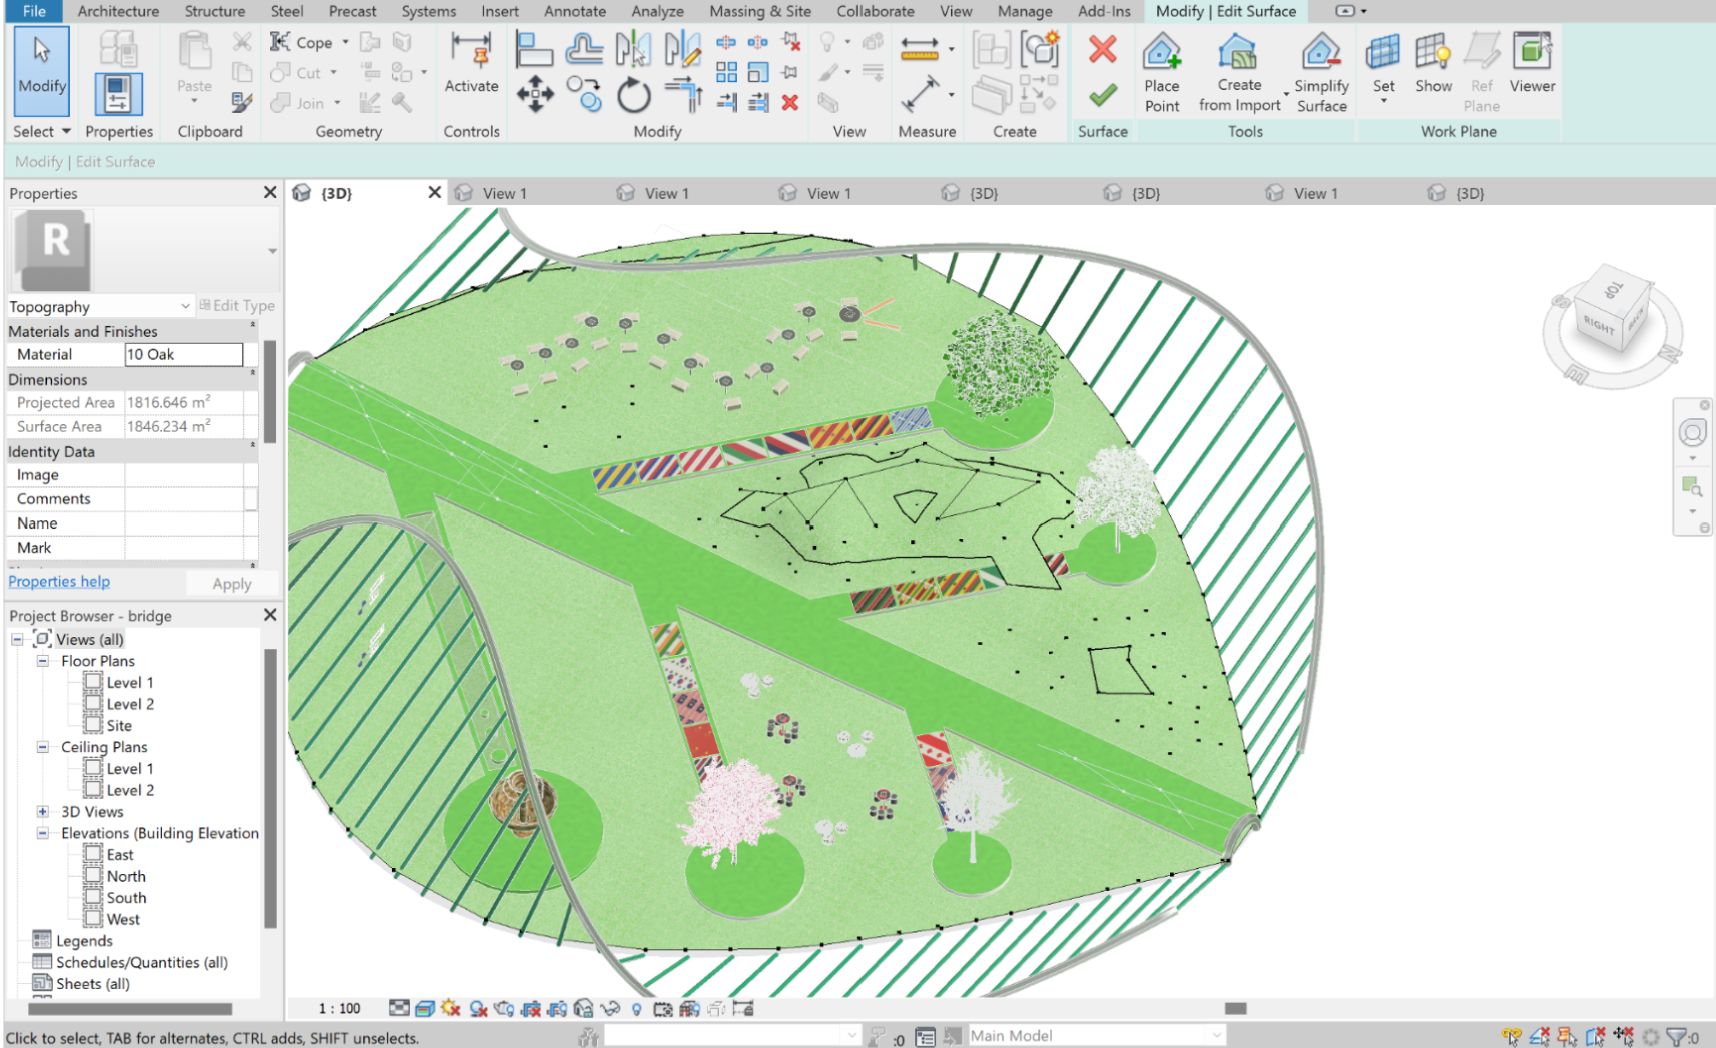
Task: Open the Main Model design option dropdown
Action: [x=1217, y=1035]
